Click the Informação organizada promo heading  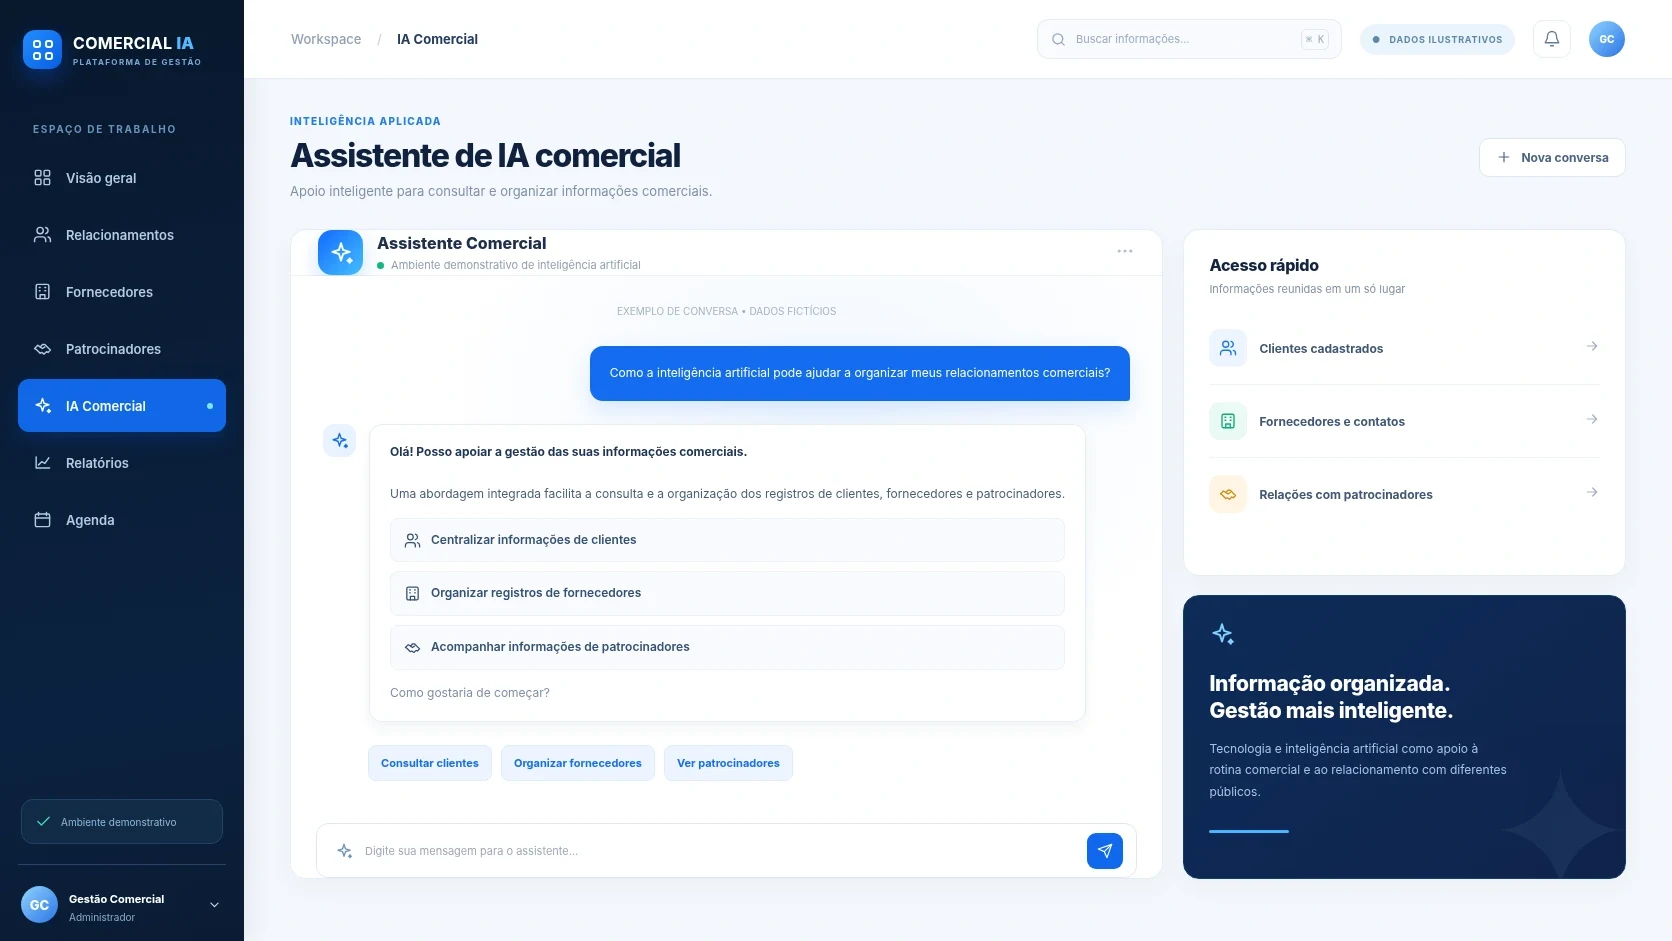(1331, 697)
